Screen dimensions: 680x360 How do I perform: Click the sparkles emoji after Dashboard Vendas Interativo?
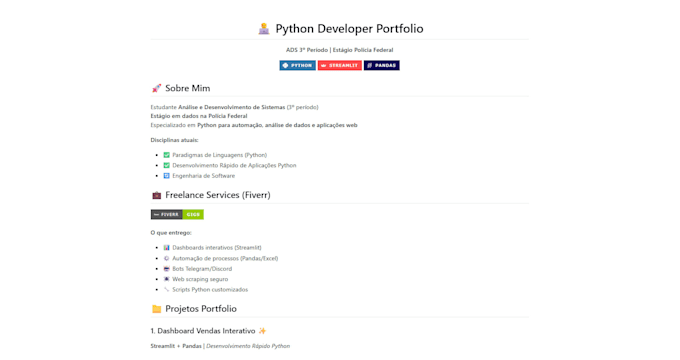[x=262, y=331]
